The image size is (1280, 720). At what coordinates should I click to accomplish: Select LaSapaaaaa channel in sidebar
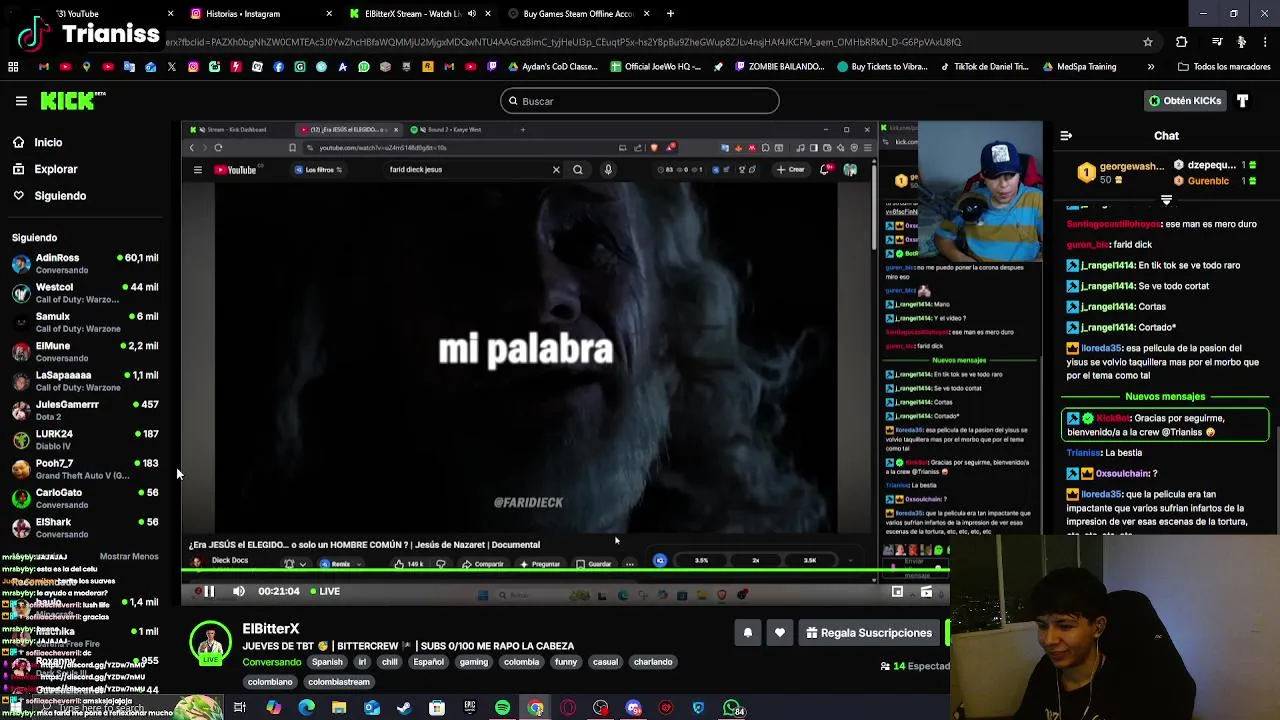tap(85, 381)
